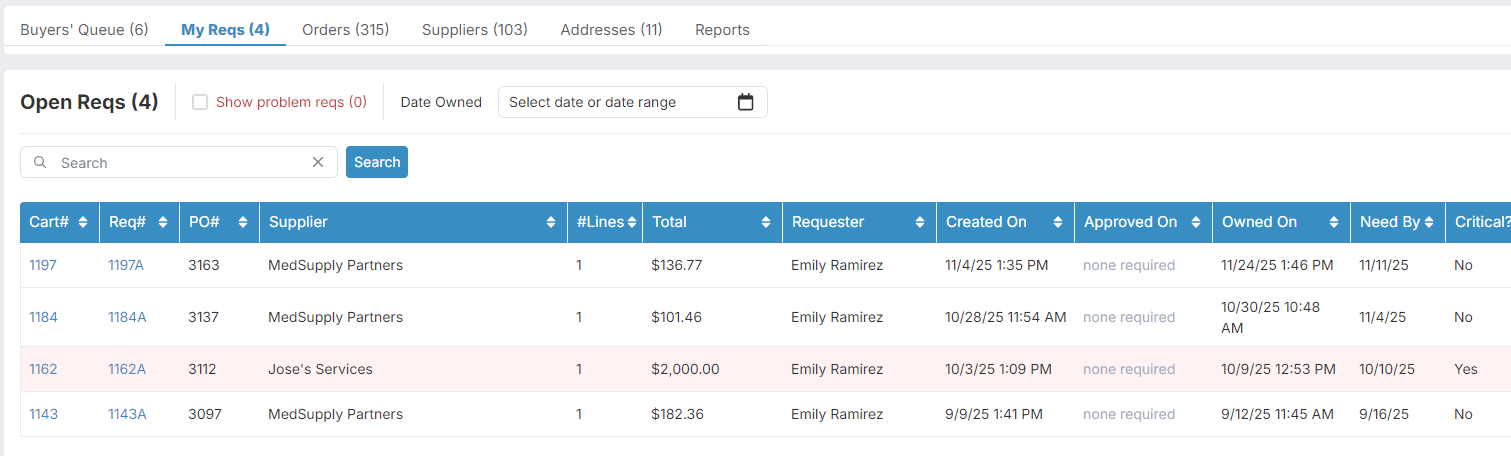The image size is (1511, 456).
Task: Sort by #Lines column arrows
Action: coord(632,222)
